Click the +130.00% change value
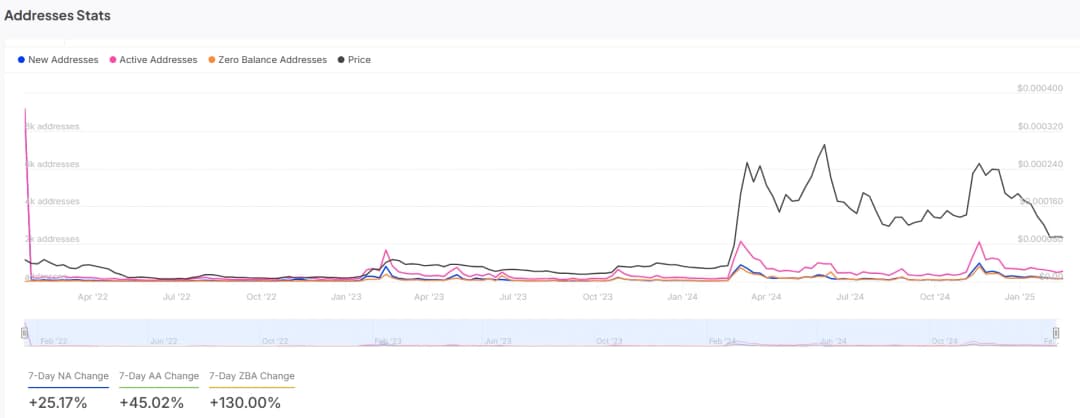Image resolution: width=1080 pixels, height=418 pixels. point(245,403)
